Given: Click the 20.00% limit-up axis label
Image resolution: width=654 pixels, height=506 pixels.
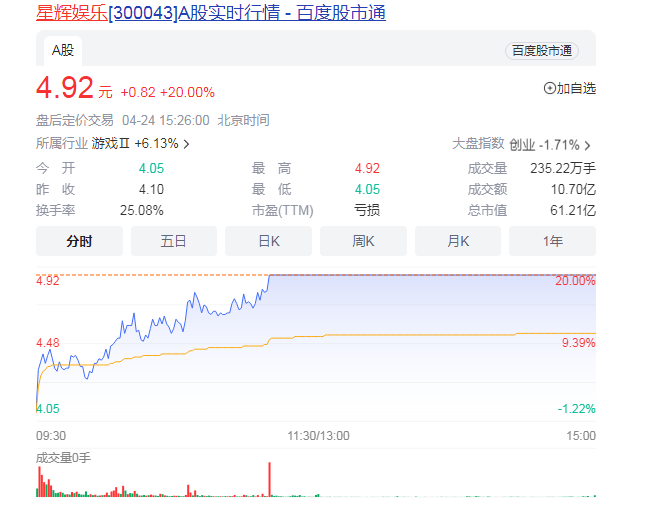Looking at the screenshot, I should [x=575, y=281].
